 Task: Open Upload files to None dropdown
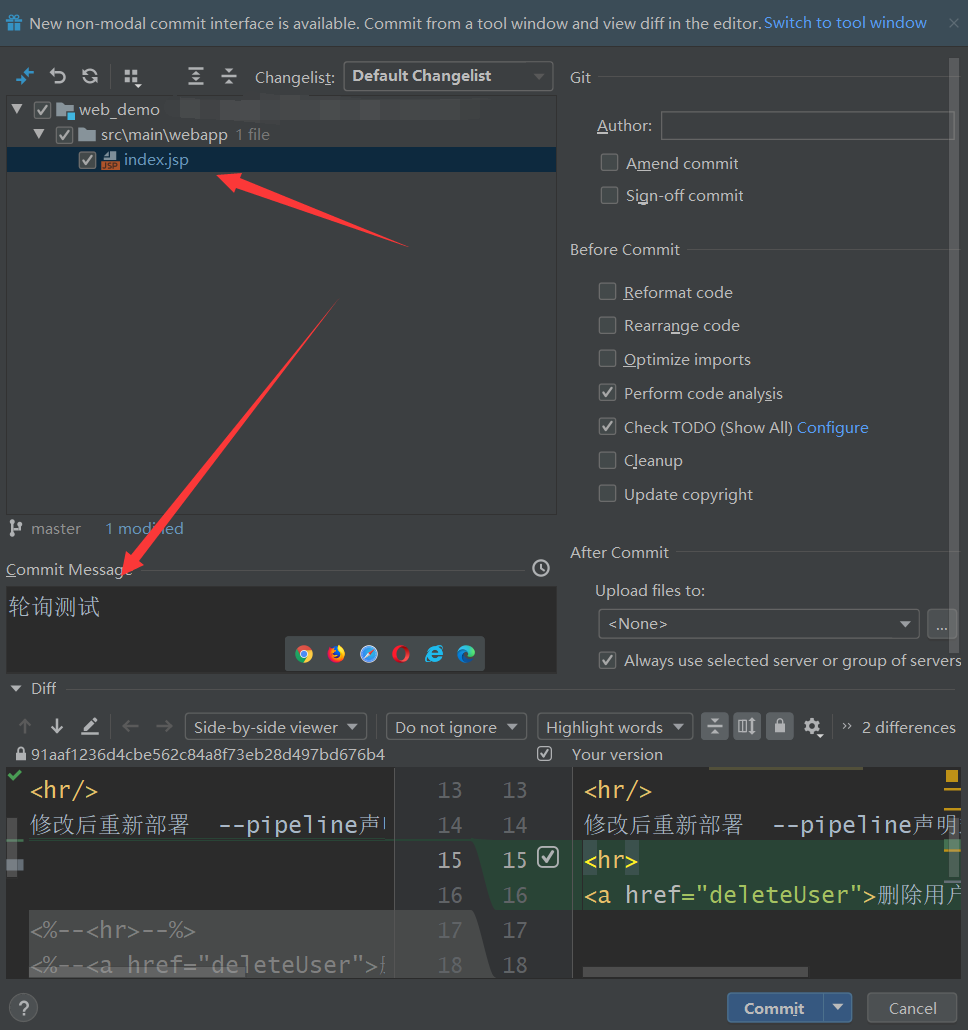click(x=759, y=623)
